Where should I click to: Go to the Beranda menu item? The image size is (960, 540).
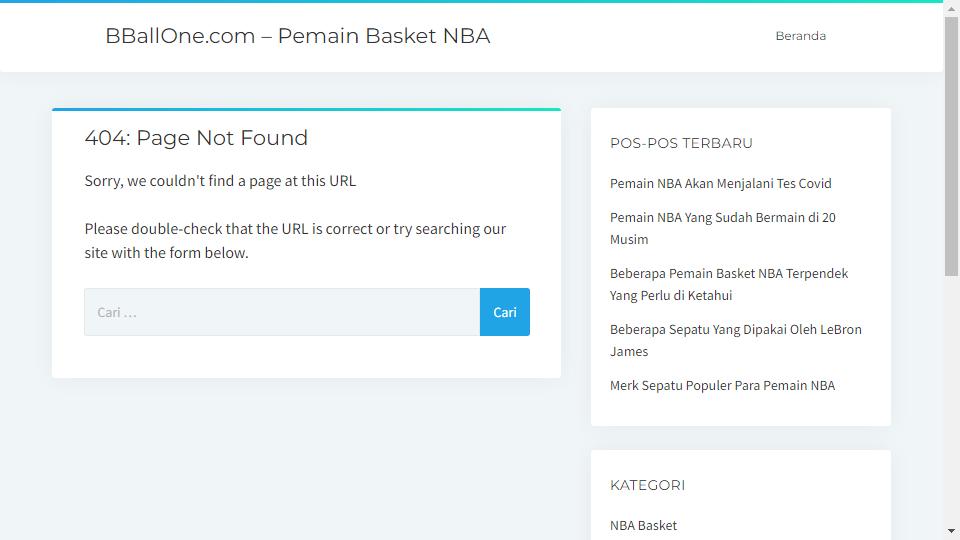click(x=800, y=36)
